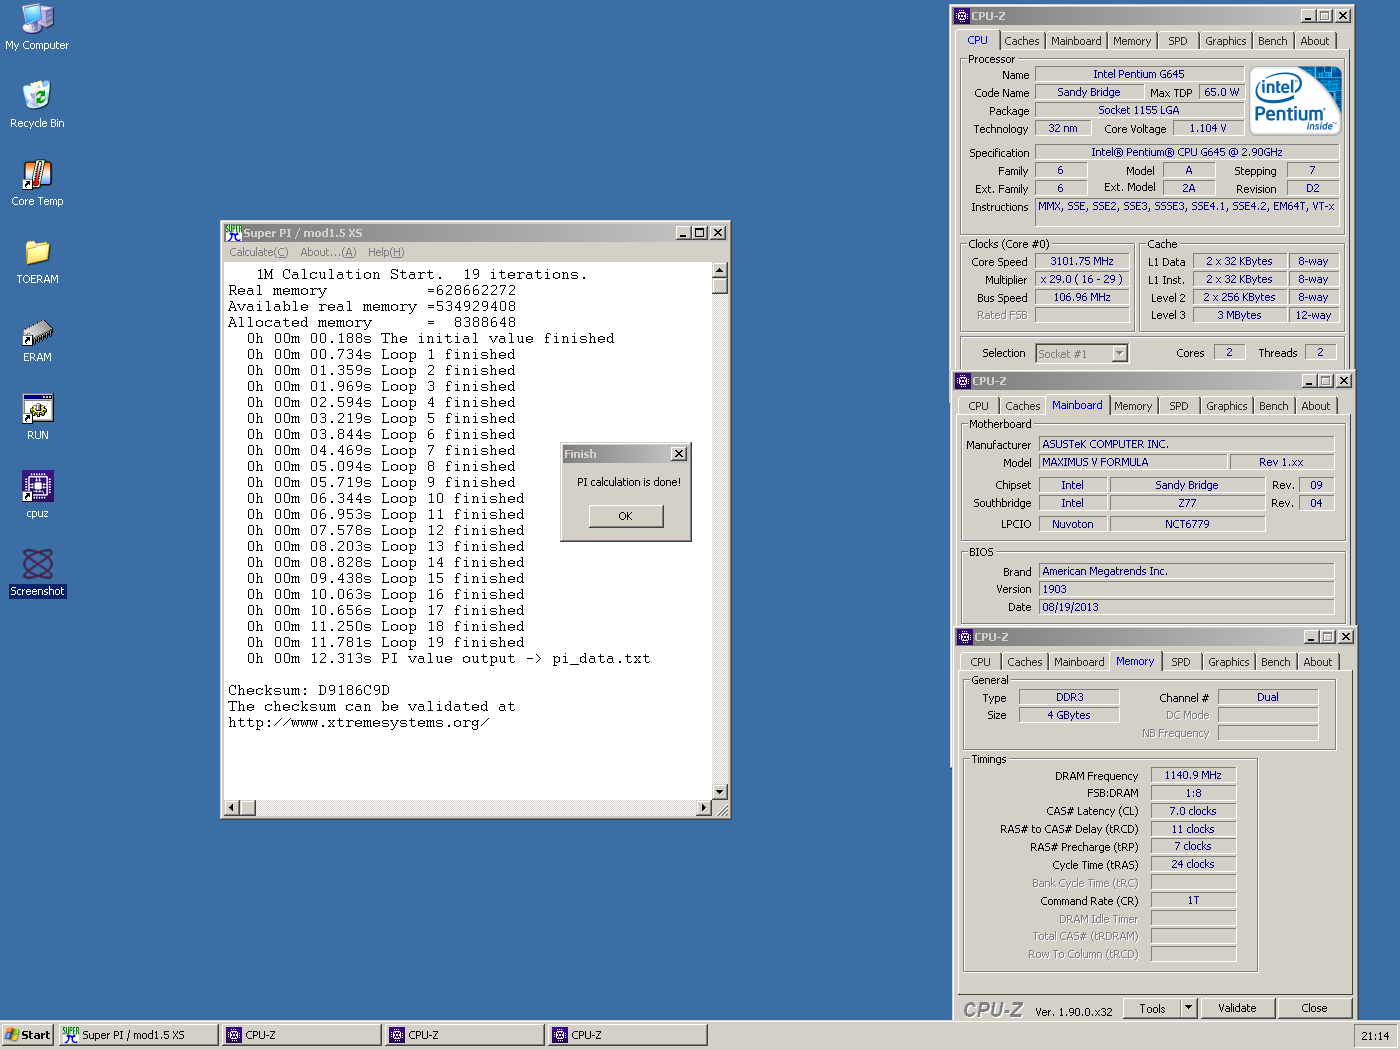Select Caches tab in top CPU-Z window

pyautogui.click(x=1021, y=41)
